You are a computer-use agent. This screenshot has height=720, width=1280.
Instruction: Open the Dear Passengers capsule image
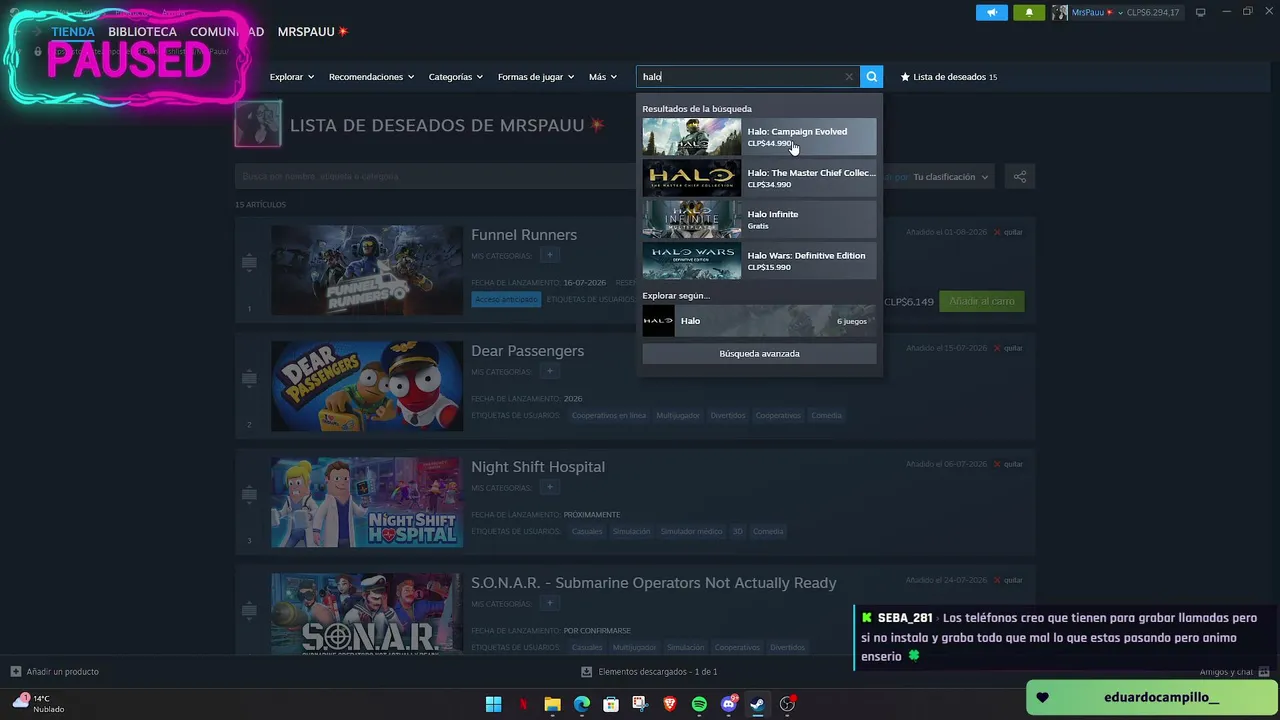click(367, 386)
